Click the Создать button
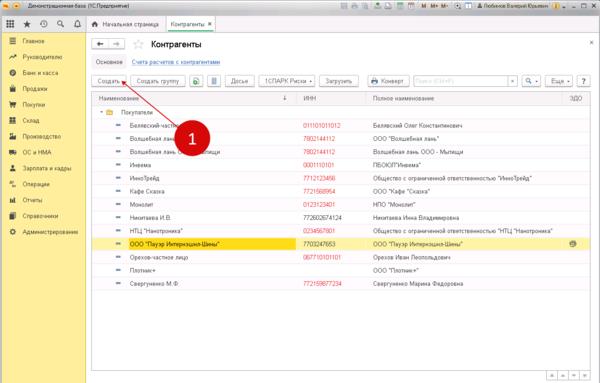The width and height of the screenshot is (600, 383). [x=109, y=81]
